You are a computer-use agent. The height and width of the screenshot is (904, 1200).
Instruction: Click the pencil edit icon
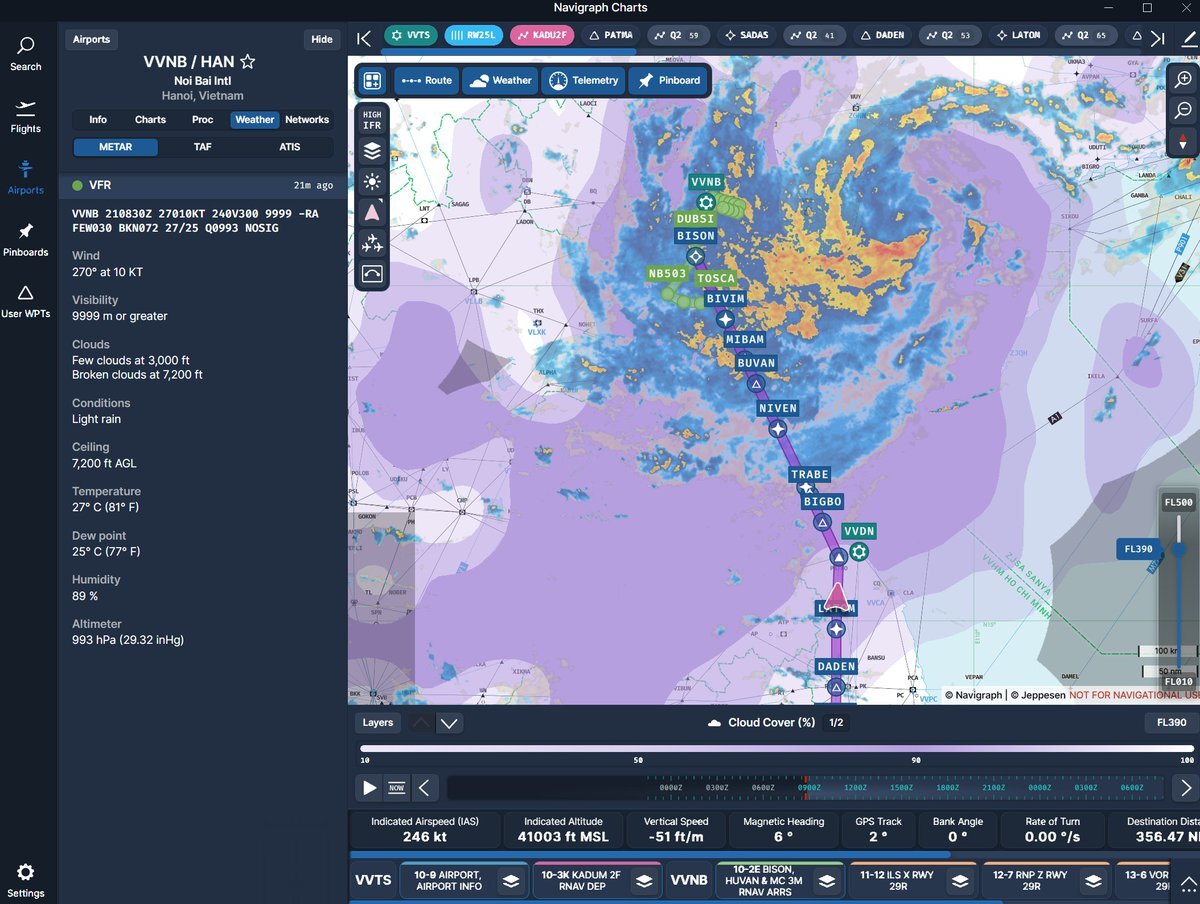click(1187, 38)
